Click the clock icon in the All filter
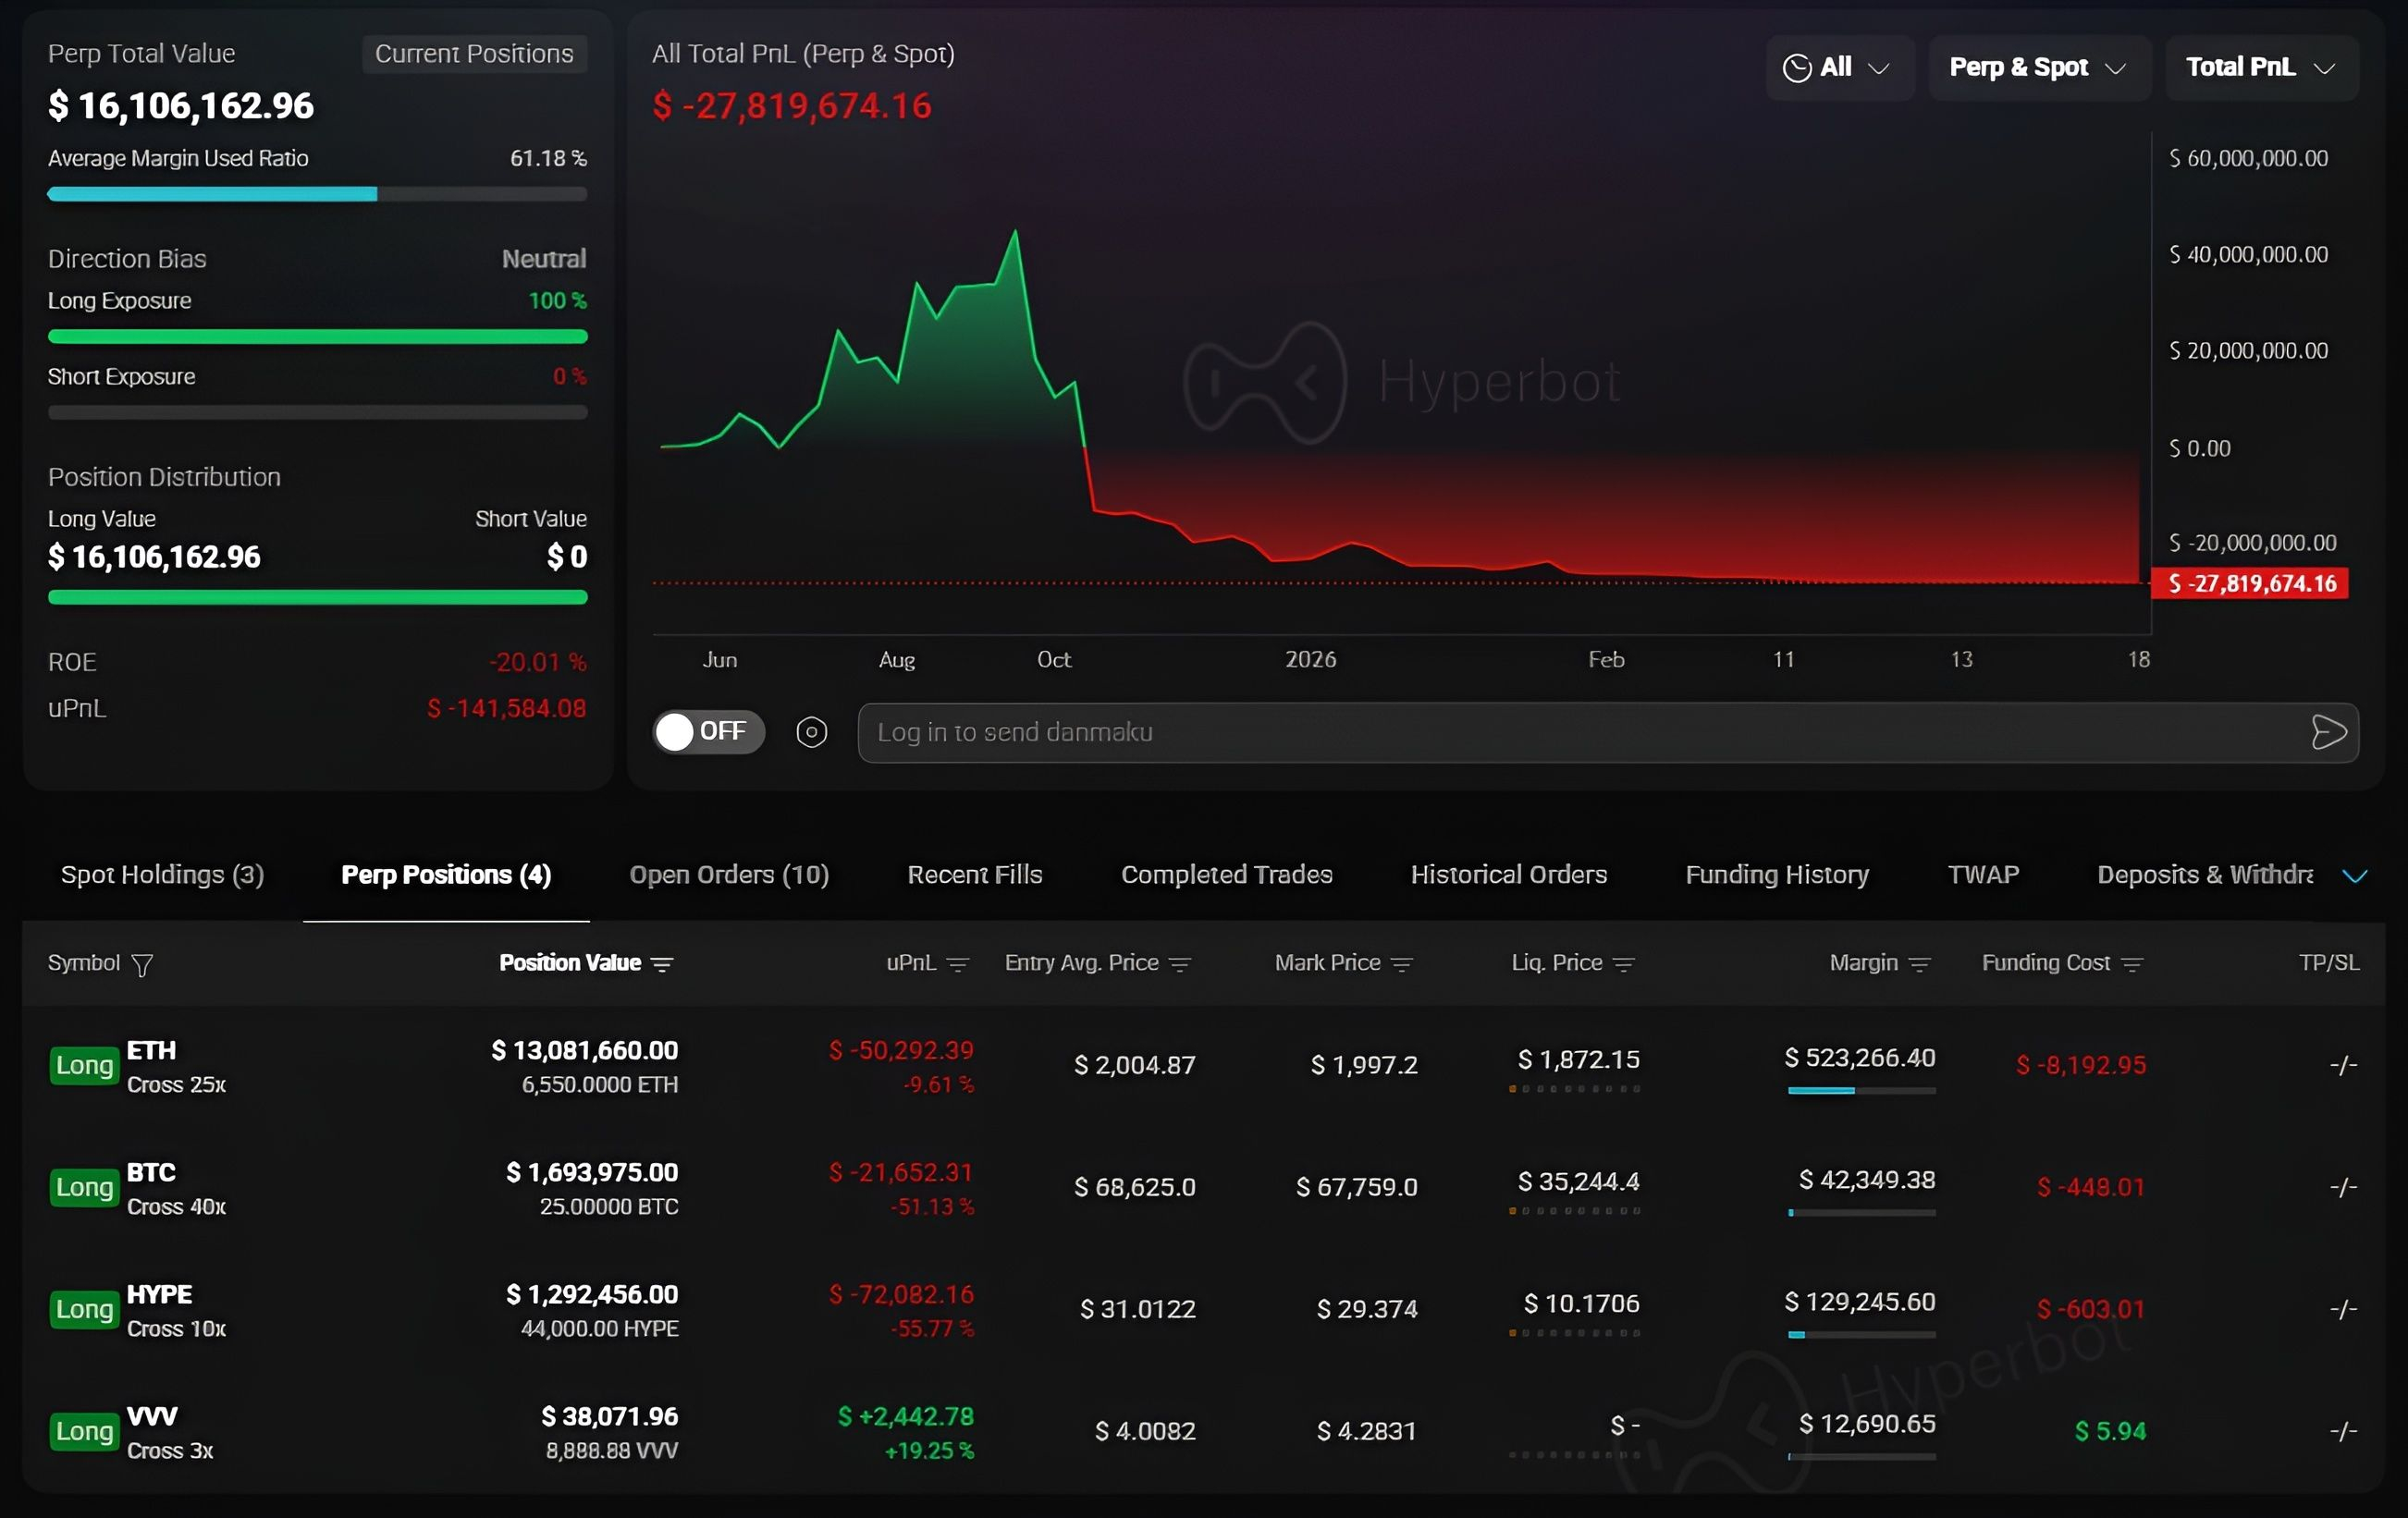The height and width of the screenshot is (1518, 2408). pyautogui.click(x=1797, y=68)
